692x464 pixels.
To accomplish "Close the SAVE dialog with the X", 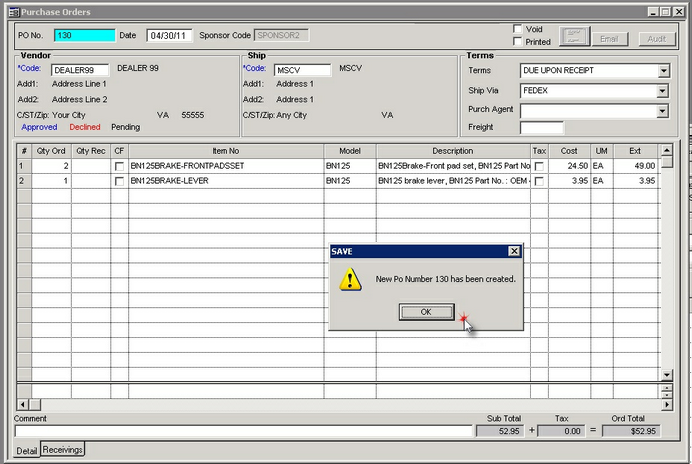I will (514, 251).
